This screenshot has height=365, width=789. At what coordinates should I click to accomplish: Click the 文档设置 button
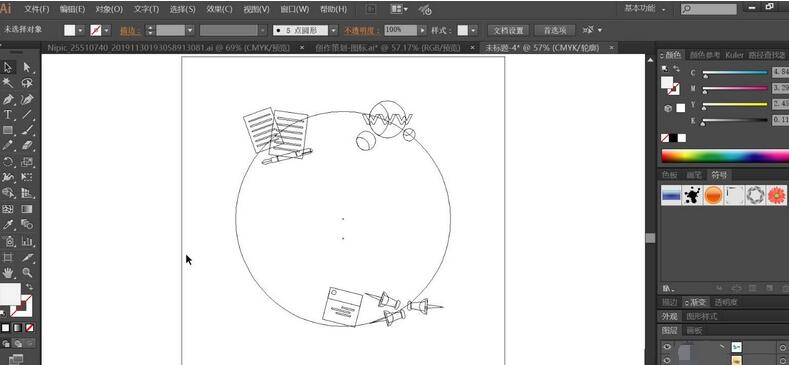coord(508,30)
